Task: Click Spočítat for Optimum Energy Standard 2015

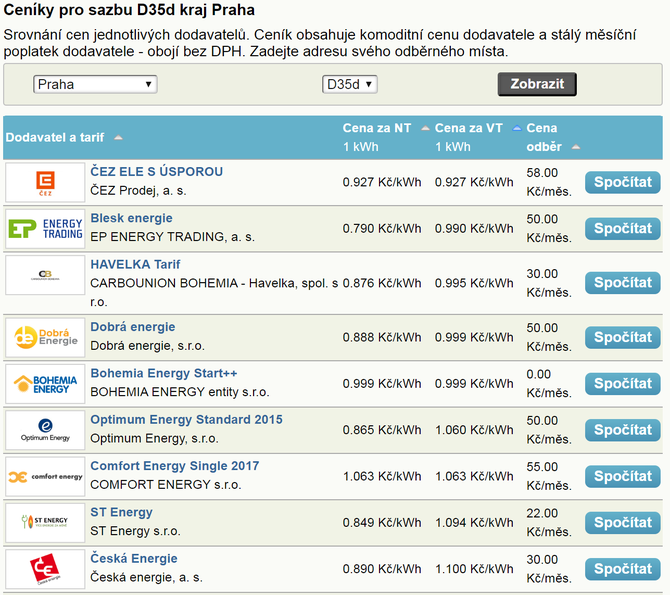Action: click(x=623, y=430)
